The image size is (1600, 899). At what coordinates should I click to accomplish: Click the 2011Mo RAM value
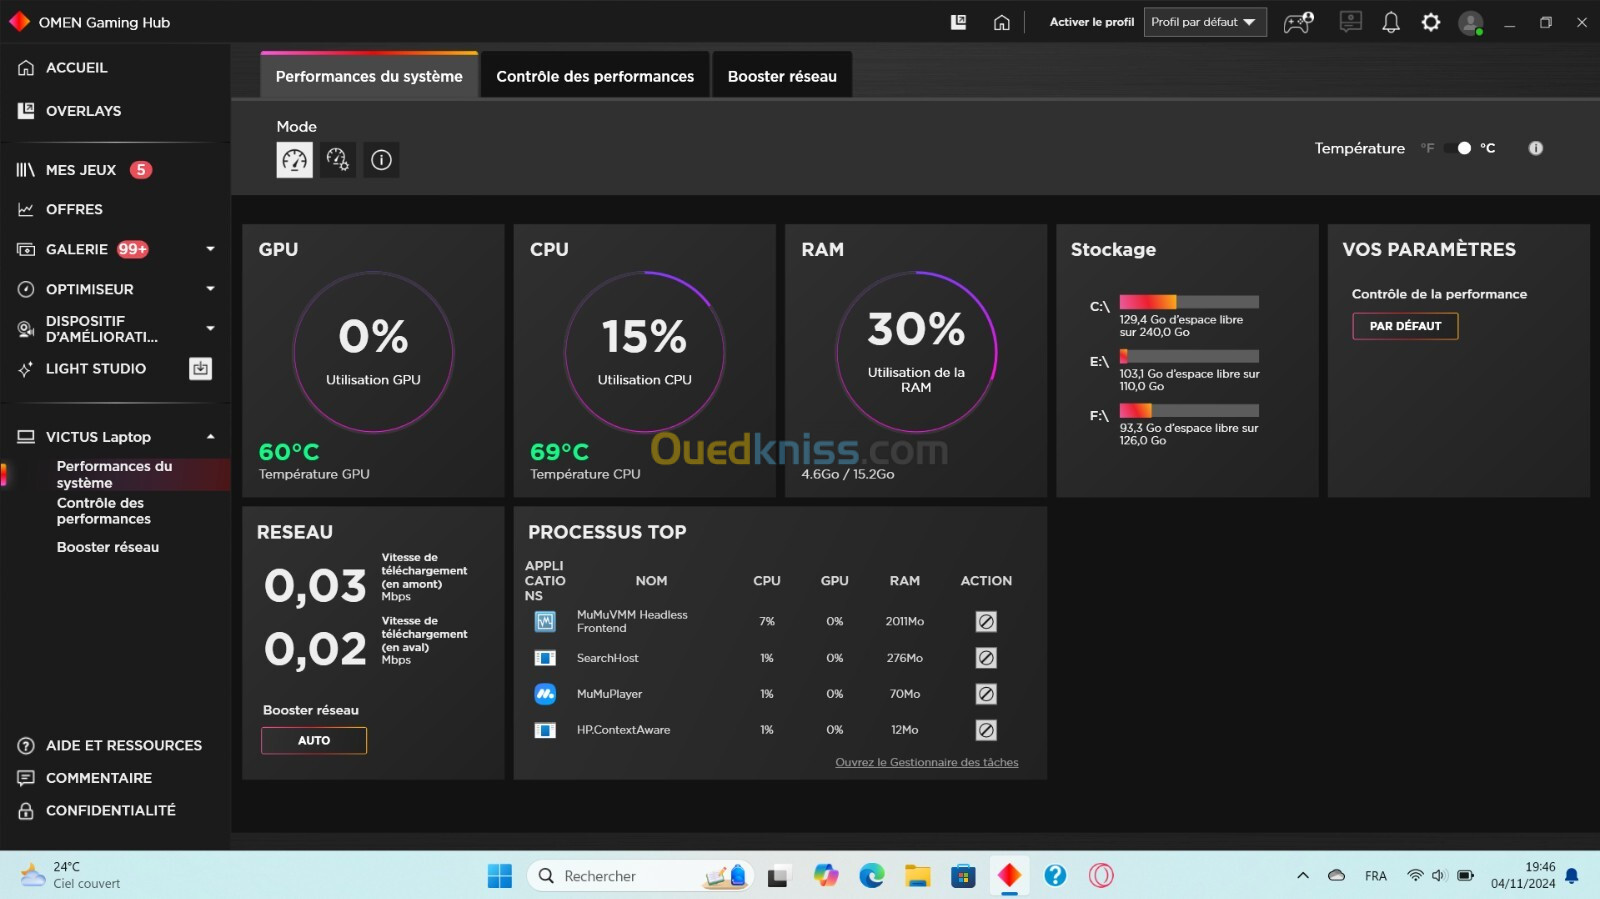[x=905, y=622]
